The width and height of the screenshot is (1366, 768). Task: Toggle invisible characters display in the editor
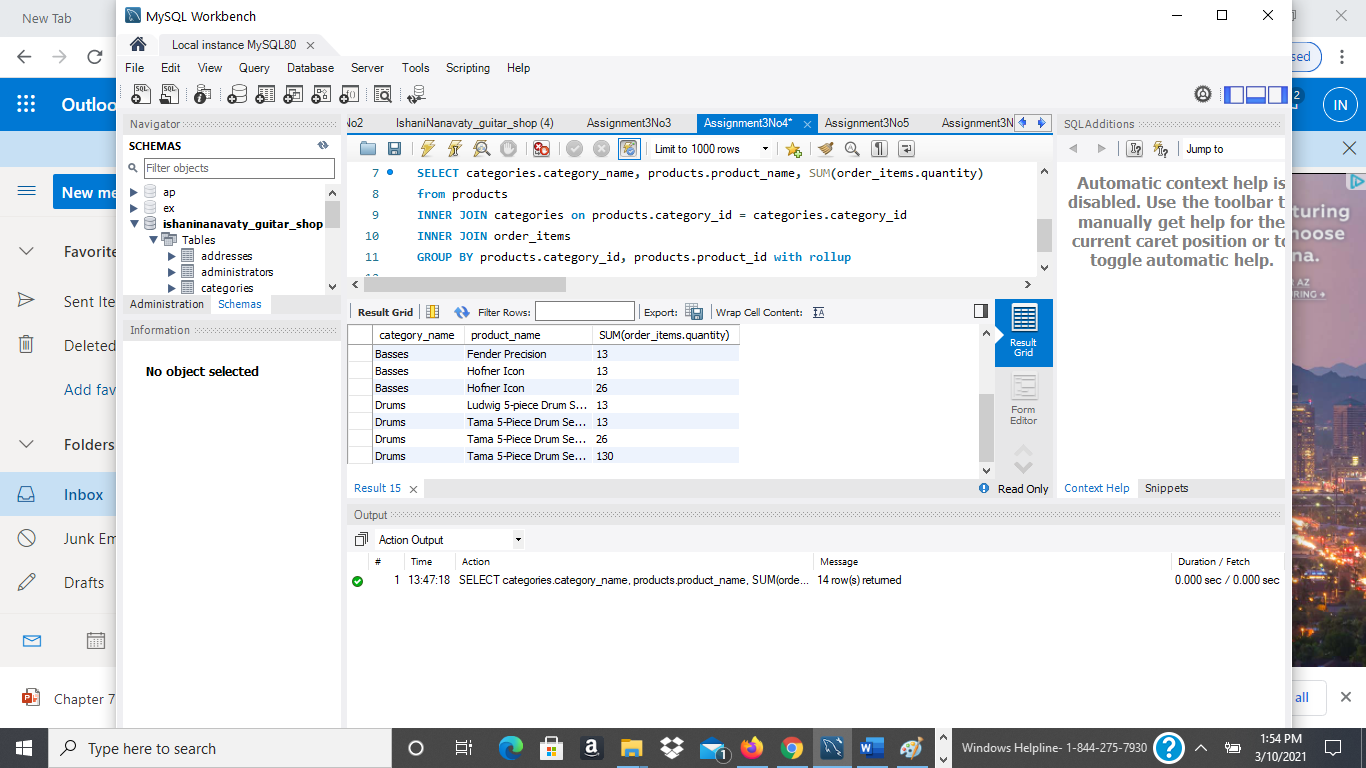878,148
